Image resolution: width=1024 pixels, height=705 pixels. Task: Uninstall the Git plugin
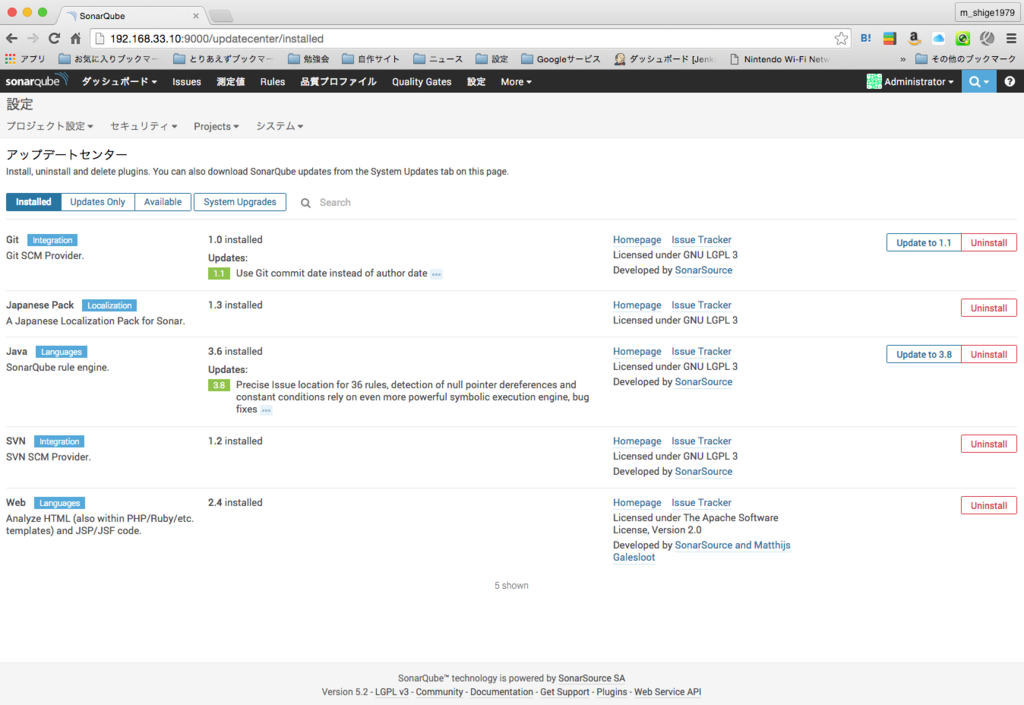coord(989,242)
